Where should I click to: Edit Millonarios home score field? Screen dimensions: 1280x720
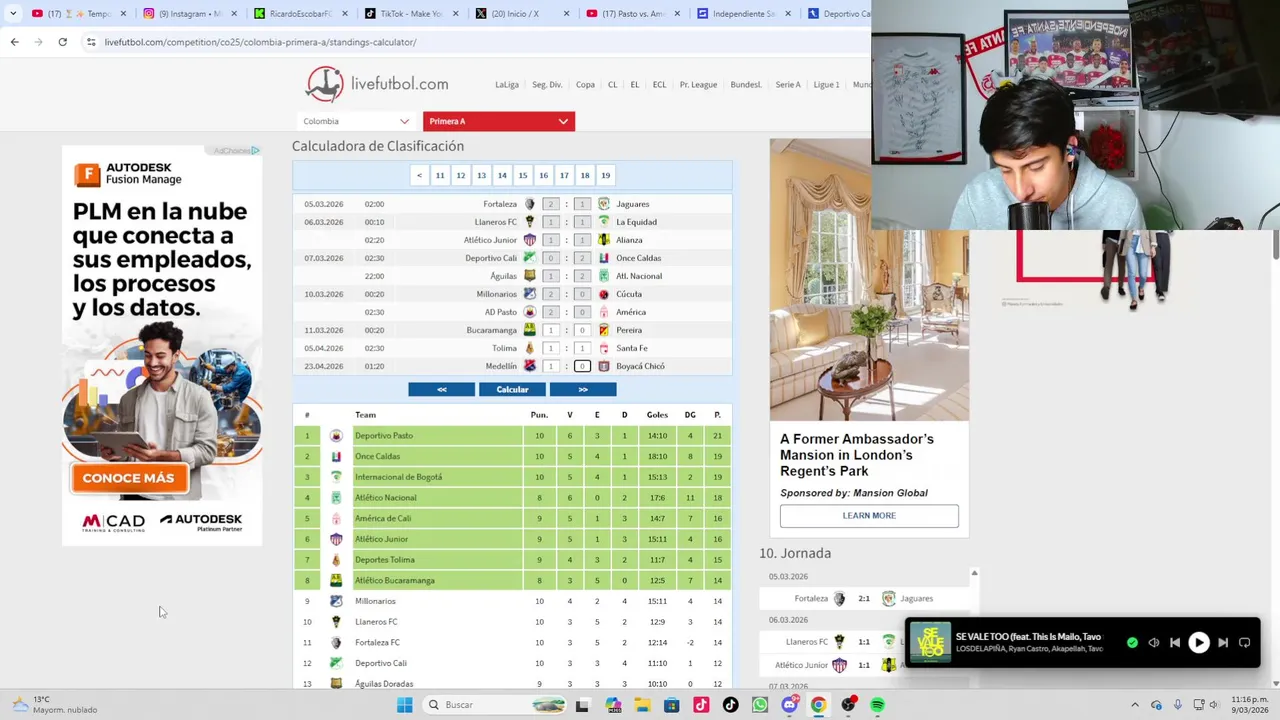coord(550,294)
